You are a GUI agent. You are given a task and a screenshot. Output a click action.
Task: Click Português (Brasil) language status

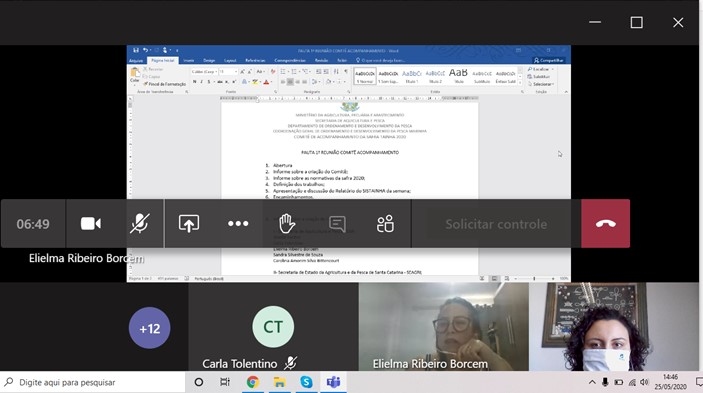pyautogui.click(x=209, y=279)
